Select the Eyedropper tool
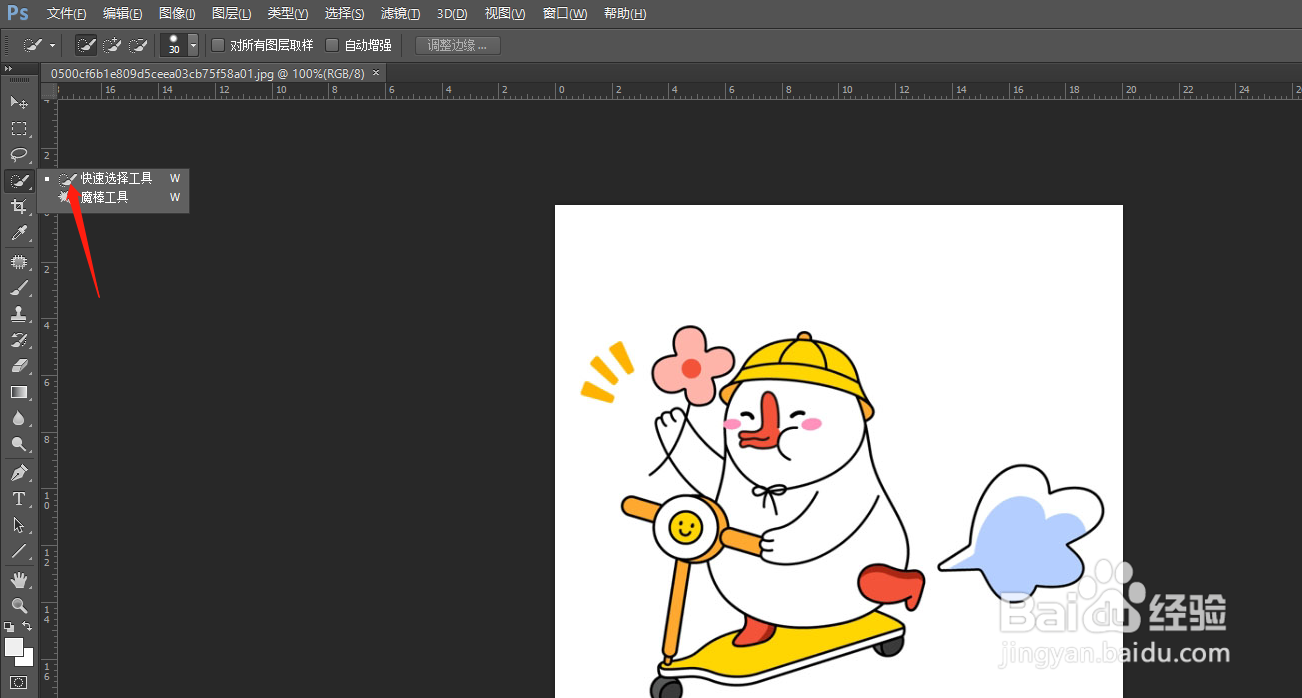 tap(19, 233)
